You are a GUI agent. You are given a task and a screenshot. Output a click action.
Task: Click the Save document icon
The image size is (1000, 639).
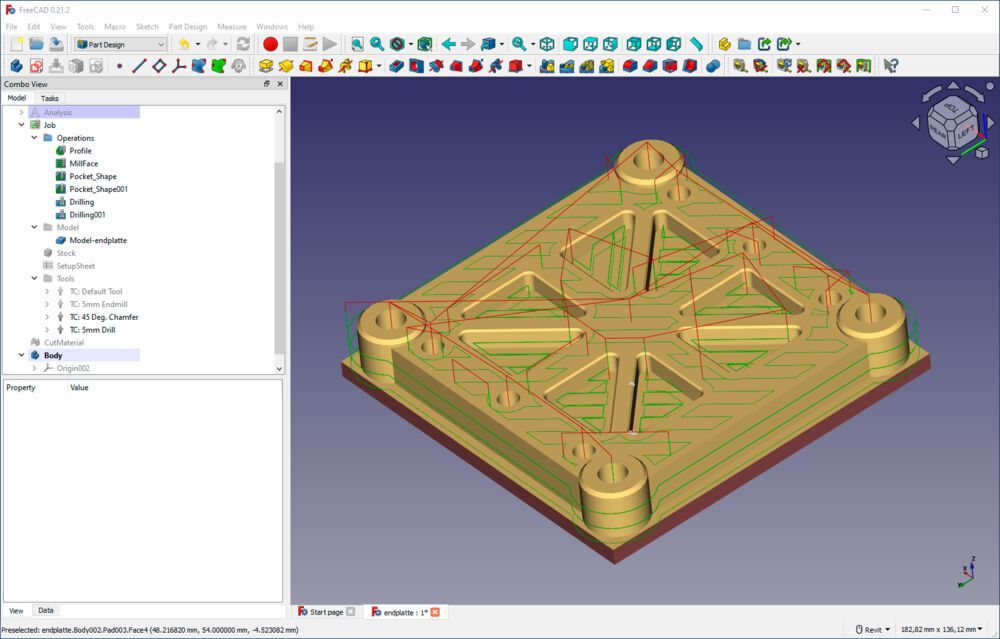pos(57,44)
